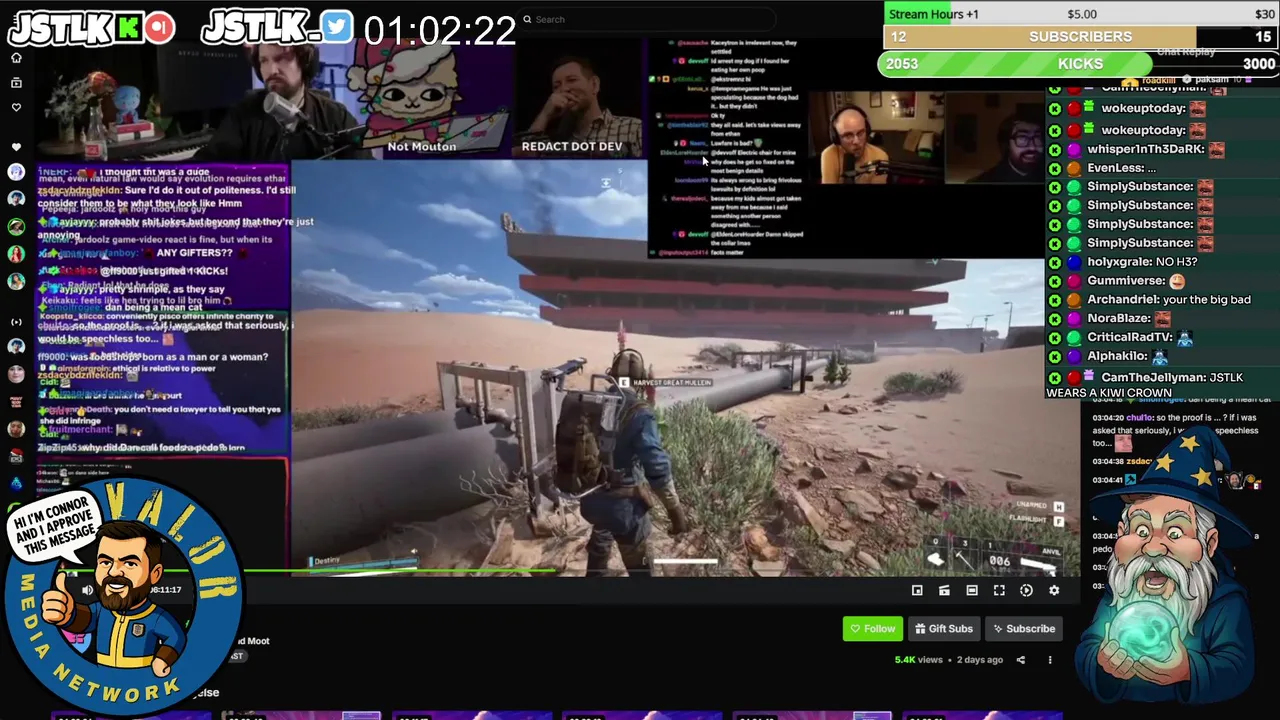The height and width of the screenshot is (720, 1280).
Task: Toggle mini player icon in video controls
Action: pos(917,590)
